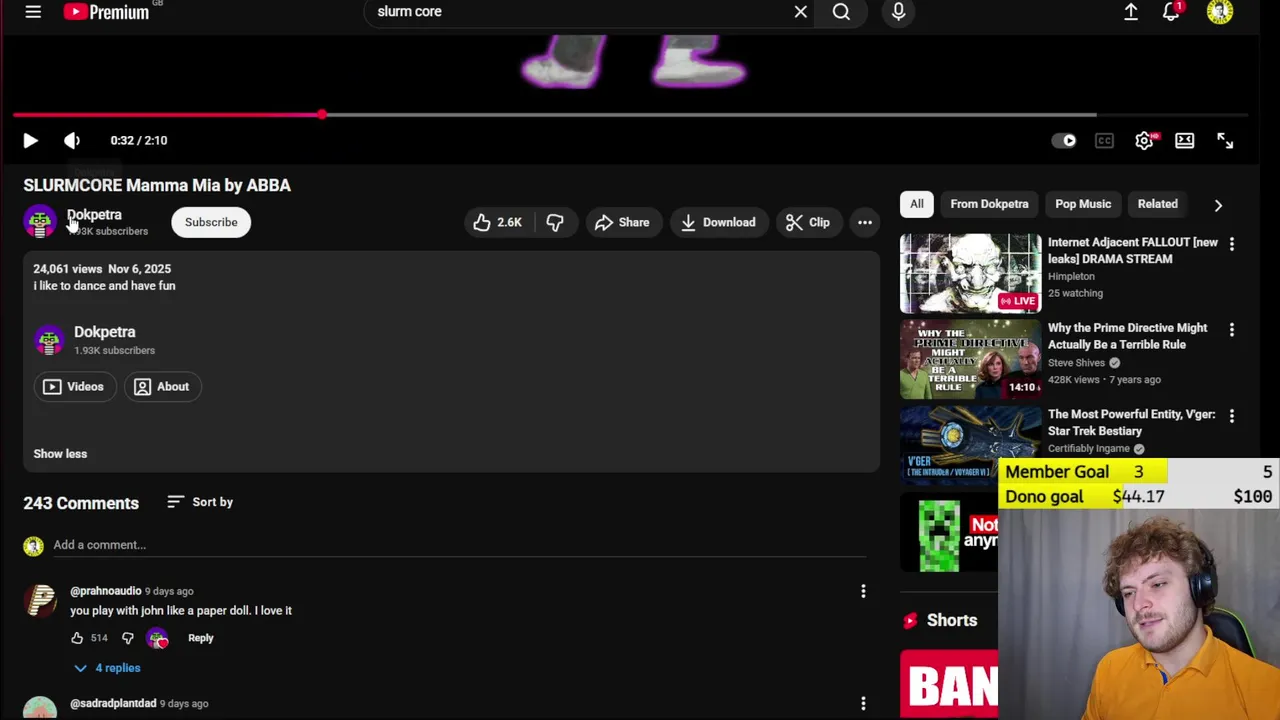Open the account avatar menu
This screenshot has width=1280, height=720.
tap(1220, 12)
